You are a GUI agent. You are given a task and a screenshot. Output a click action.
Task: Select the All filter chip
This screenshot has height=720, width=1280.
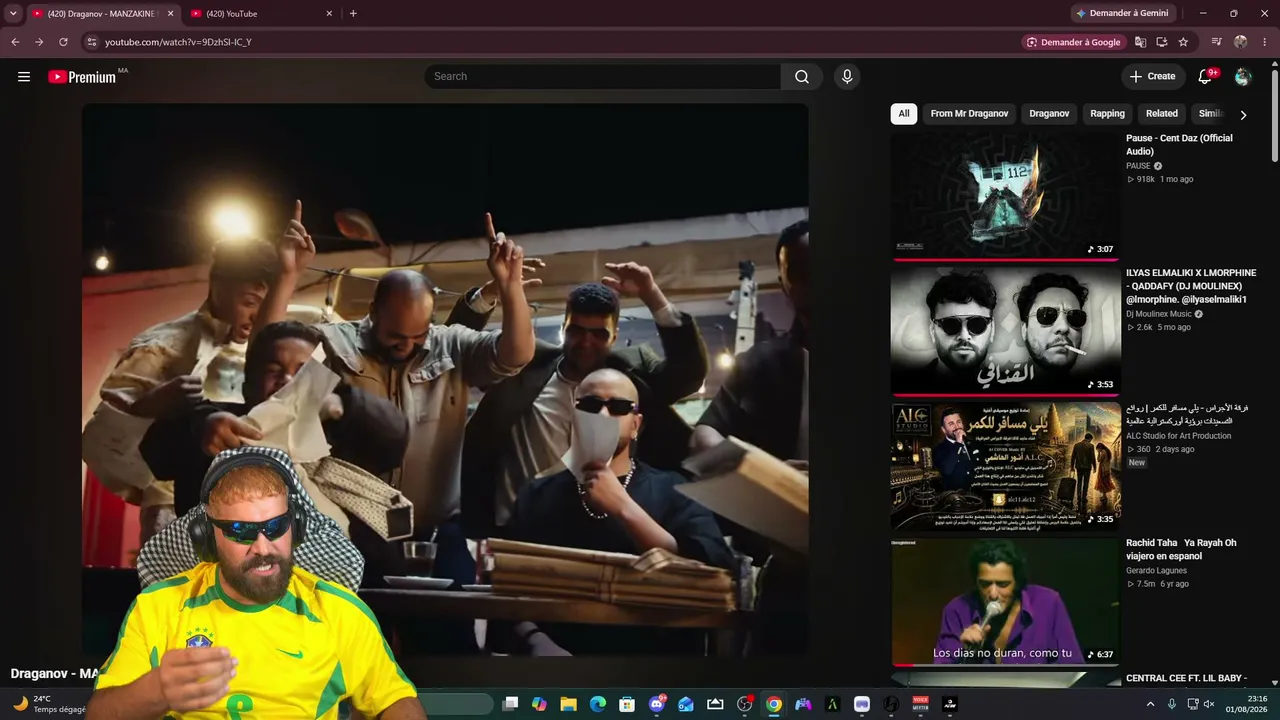(x=904, y=114)
